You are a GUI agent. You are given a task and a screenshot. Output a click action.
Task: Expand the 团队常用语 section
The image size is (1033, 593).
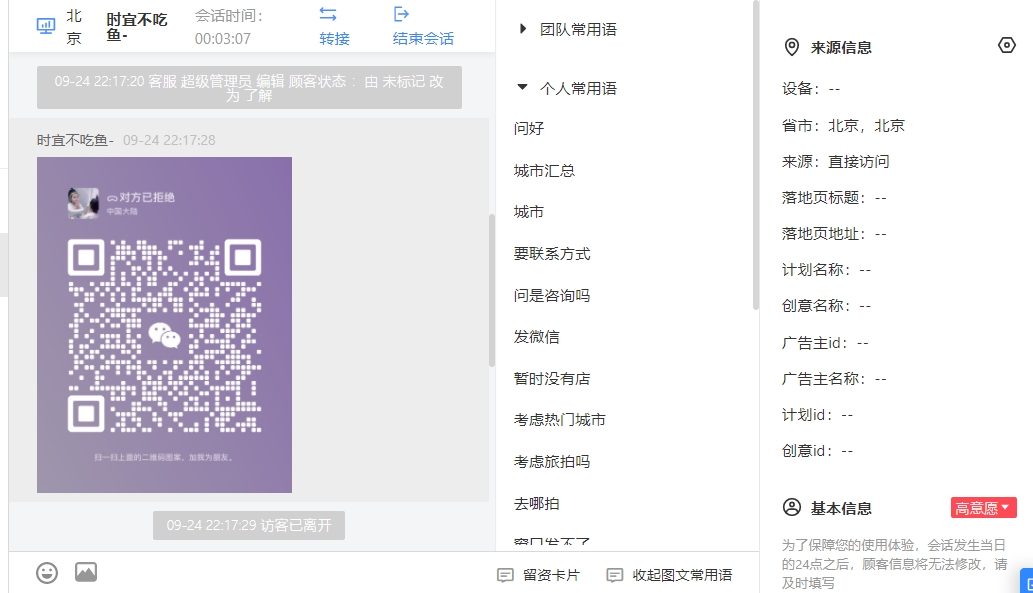(x=522, y=29)
